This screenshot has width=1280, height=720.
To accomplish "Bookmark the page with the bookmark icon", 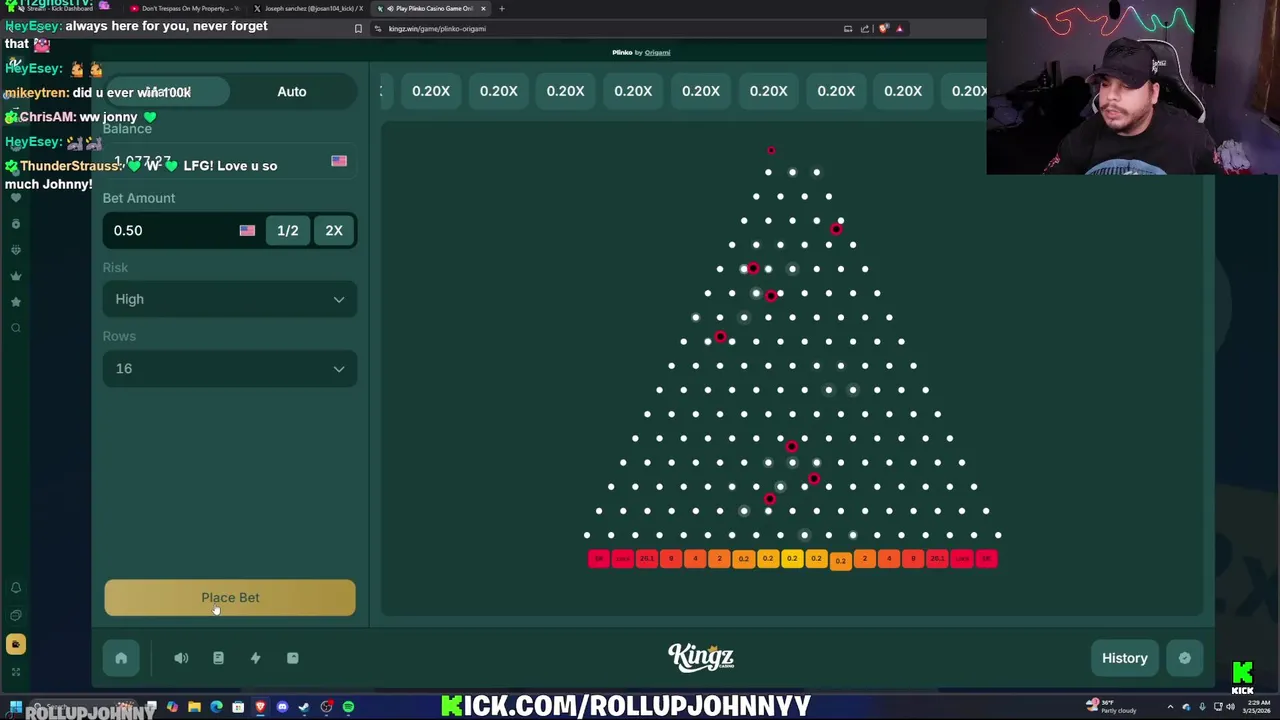I will click(358, 29).
